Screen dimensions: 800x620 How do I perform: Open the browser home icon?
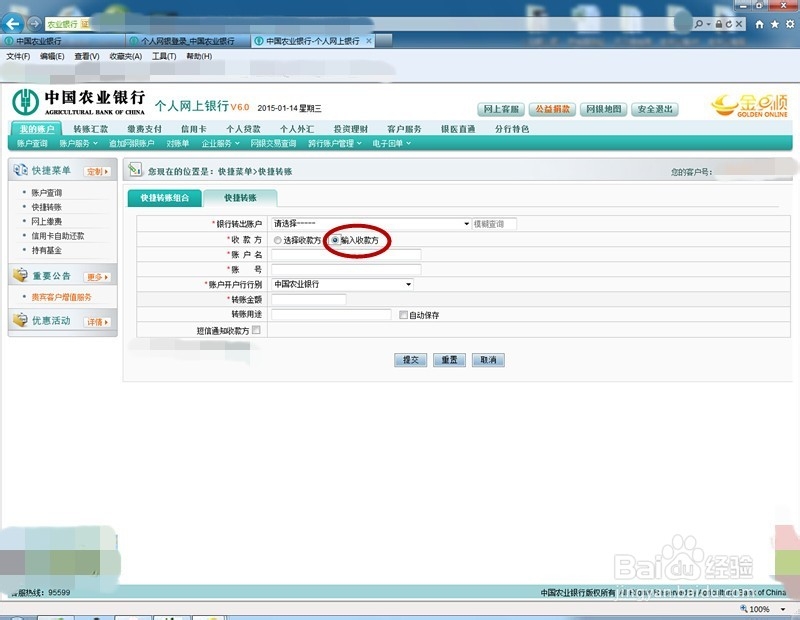click(759, 24)
